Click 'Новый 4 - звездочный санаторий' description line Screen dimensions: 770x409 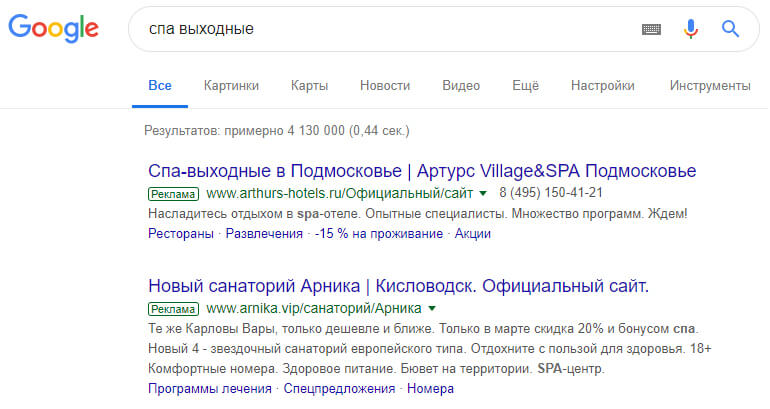click(430, 349)
